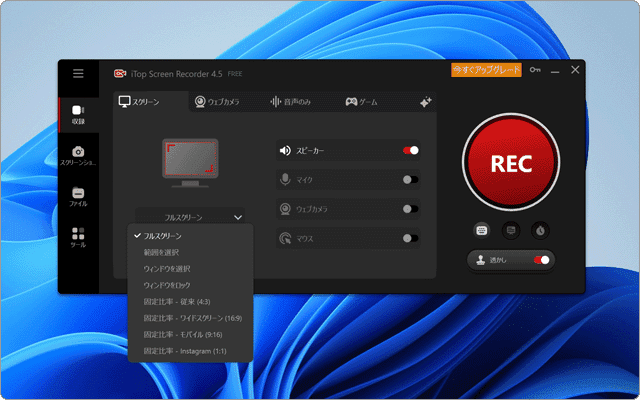This screenshot has height=400, width=640.
Task: Click the webcam icon in the ウェブカメラ row
Action: click(285, 209)
